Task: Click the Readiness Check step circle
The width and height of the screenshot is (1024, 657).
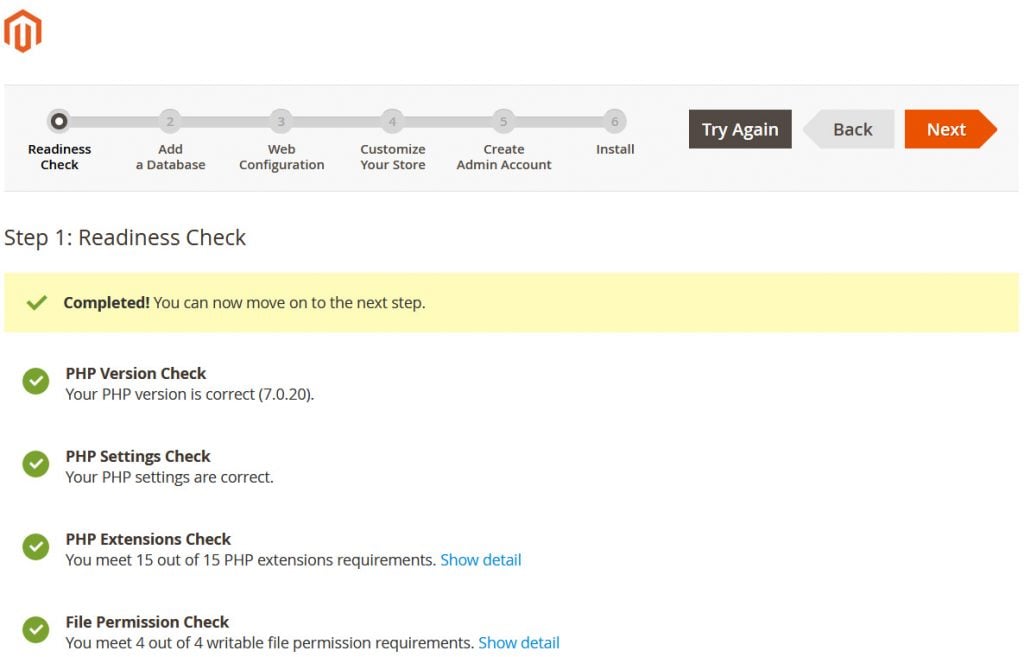Action: pyautogui.click(x=59, y=122)
